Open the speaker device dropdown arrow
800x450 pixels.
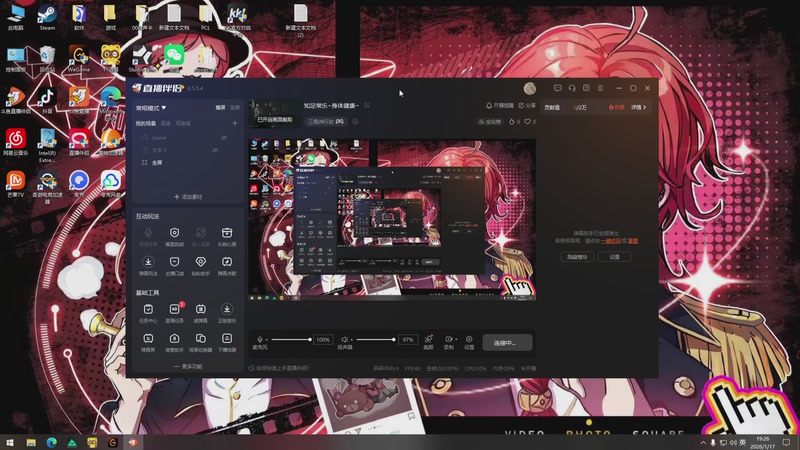(352, 340)
